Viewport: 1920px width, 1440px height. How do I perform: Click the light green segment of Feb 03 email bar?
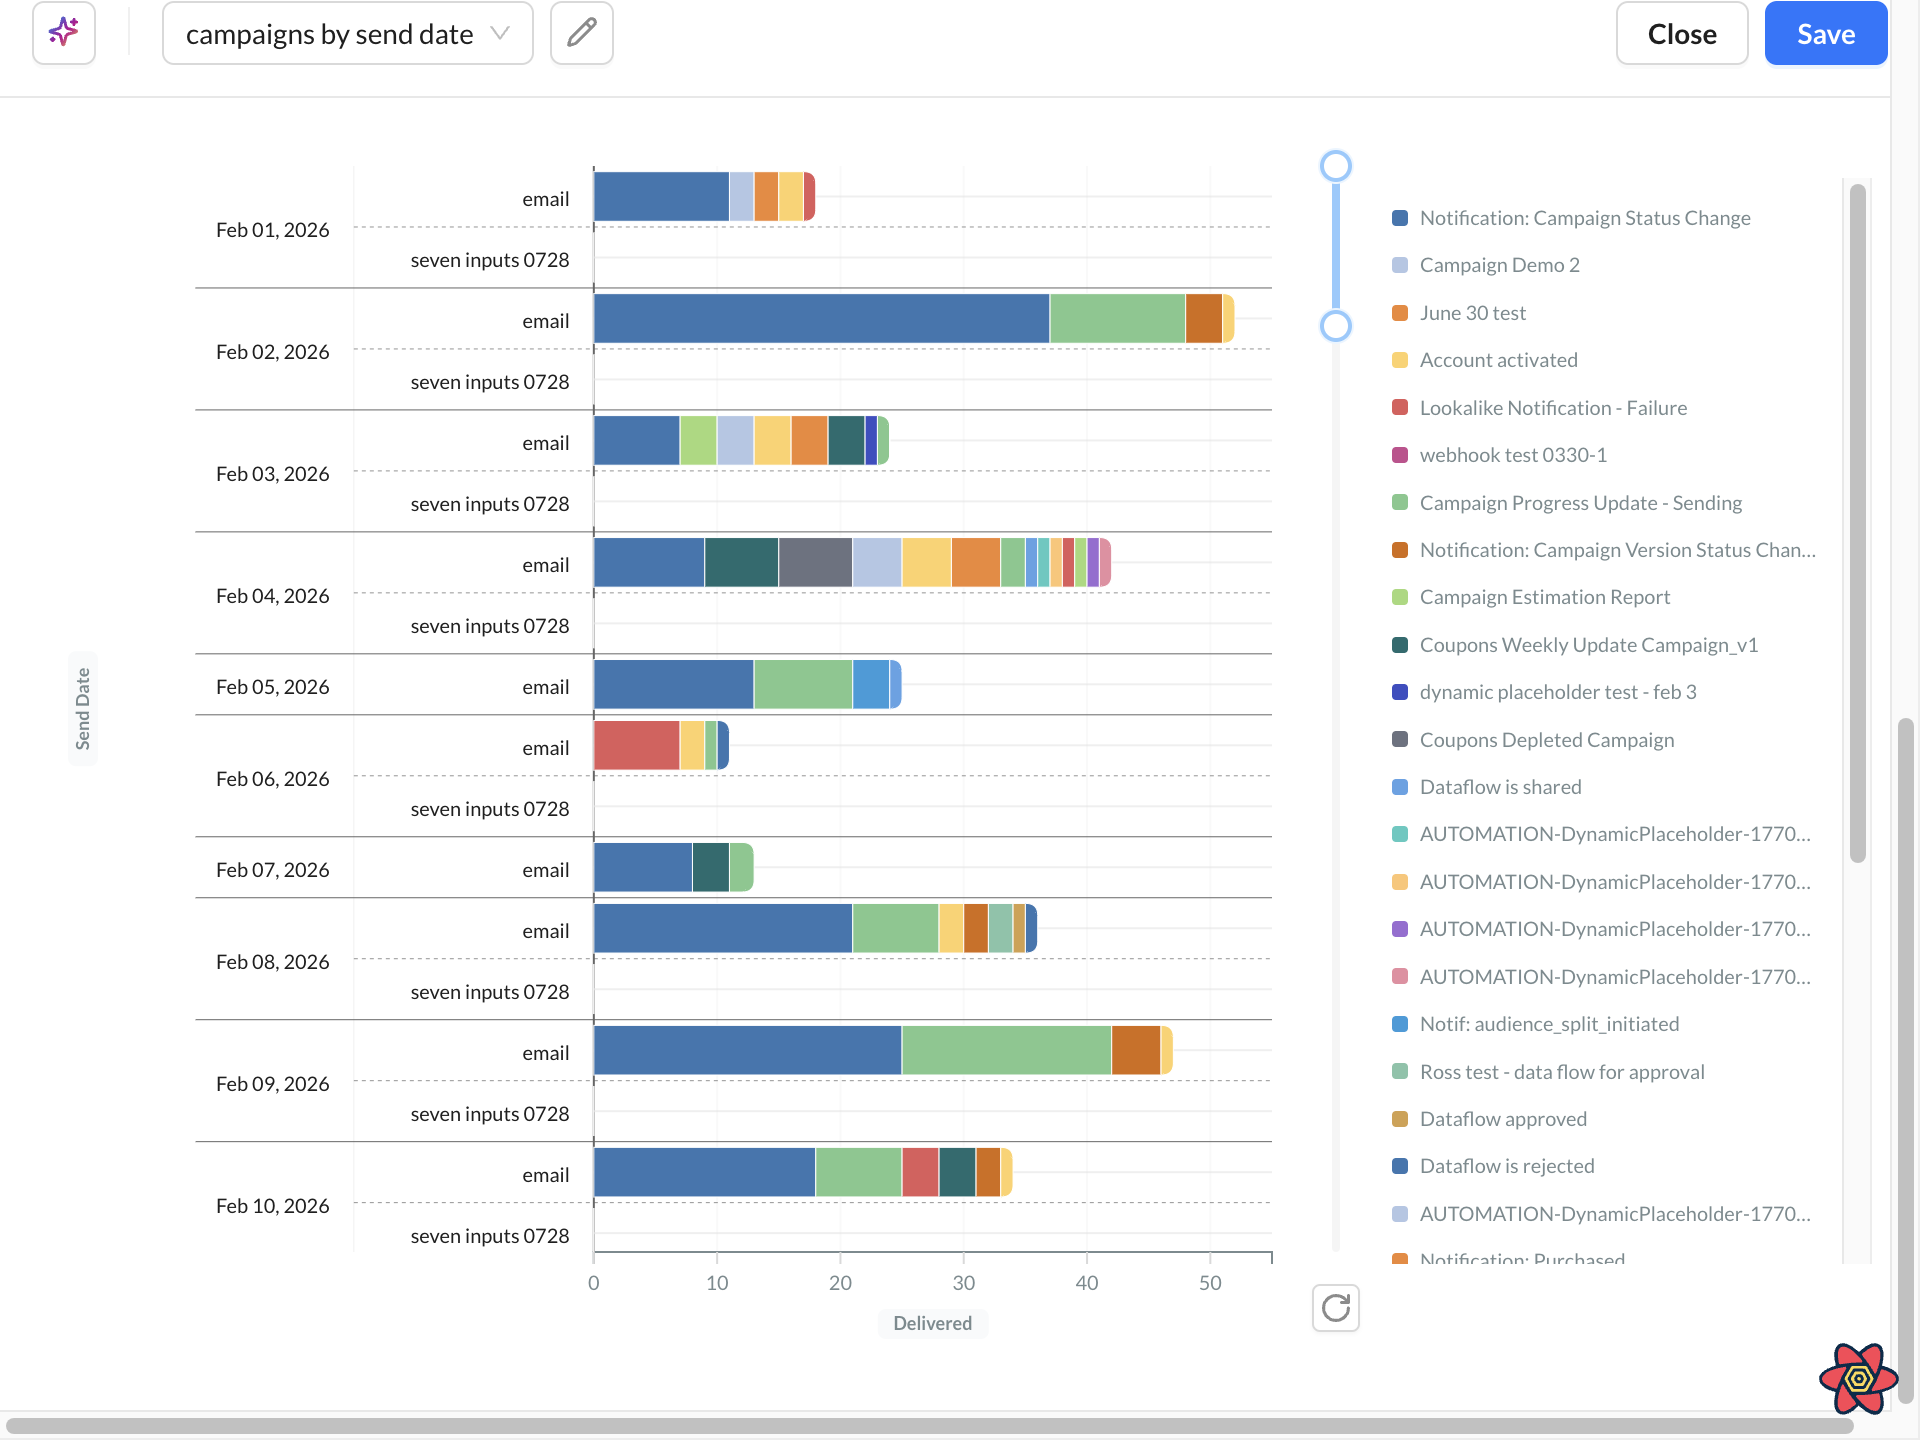coord(698,441)
